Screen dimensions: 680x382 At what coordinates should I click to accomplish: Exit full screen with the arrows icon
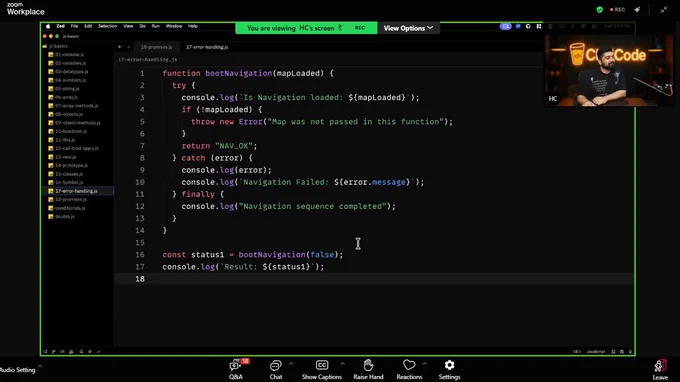click(x=664, y=10)
